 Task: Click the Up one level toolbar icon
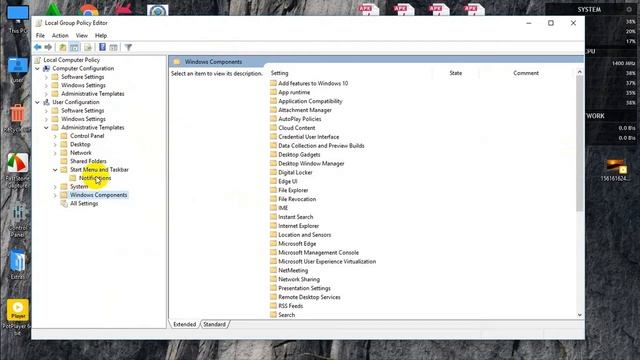click(x=62, y=47)
